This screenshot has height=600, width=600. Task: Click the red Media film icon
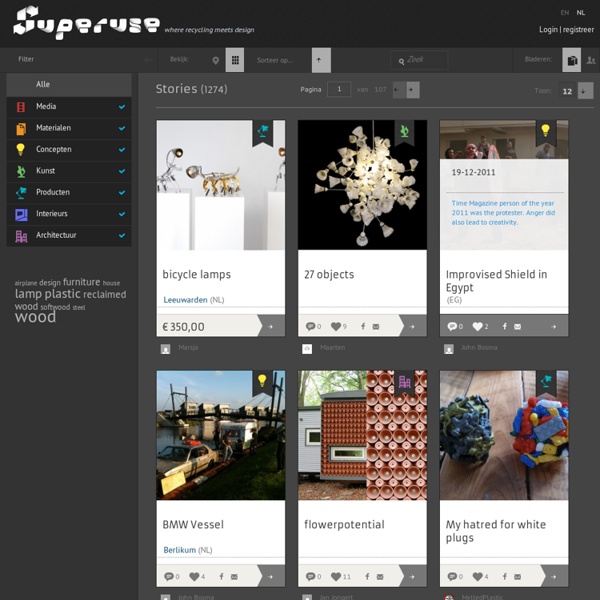pyautogui.click(x=21, y=107)
